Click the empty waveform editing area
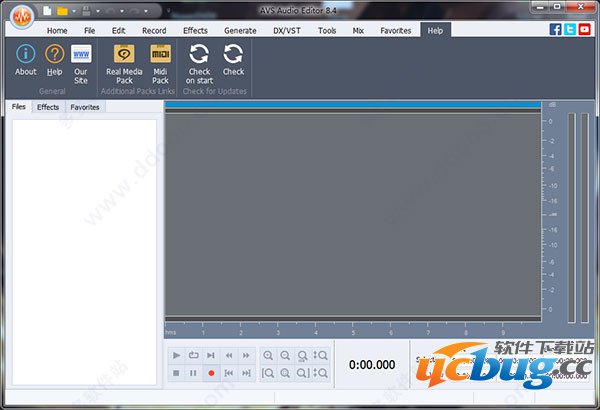 pyautogui.click(x=353, y=215)
